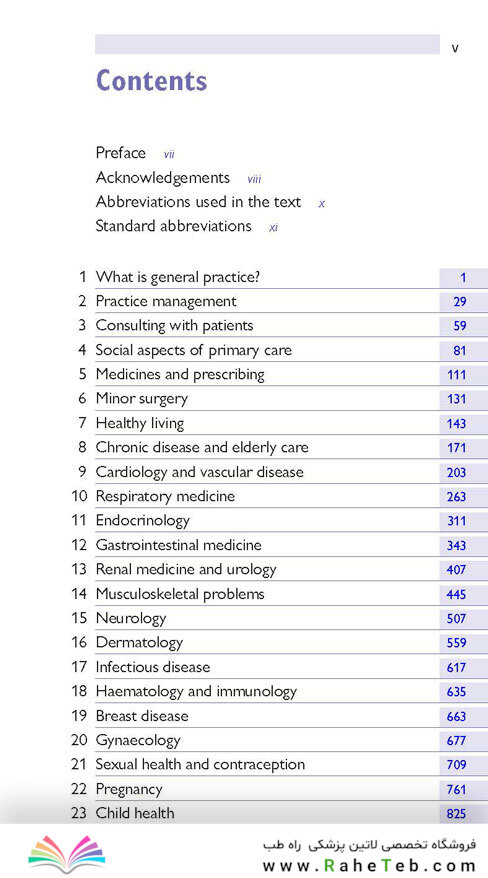Go to Respiratory medicine chapter
Image resolution: width=488 pixels, height=878 pixels.
point(165,496)
